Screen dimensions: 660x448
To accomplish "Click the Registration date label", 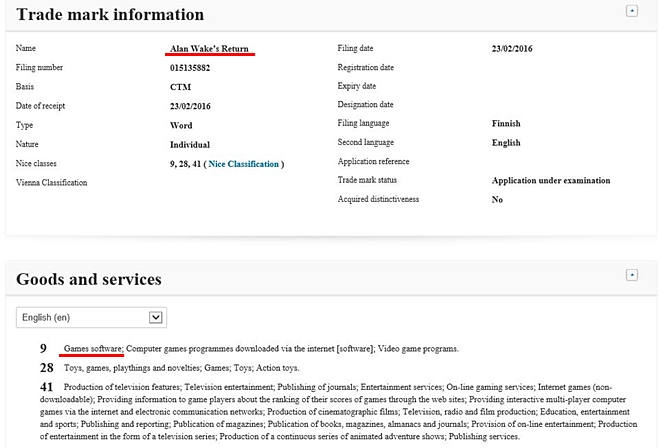I will (365, 67).
